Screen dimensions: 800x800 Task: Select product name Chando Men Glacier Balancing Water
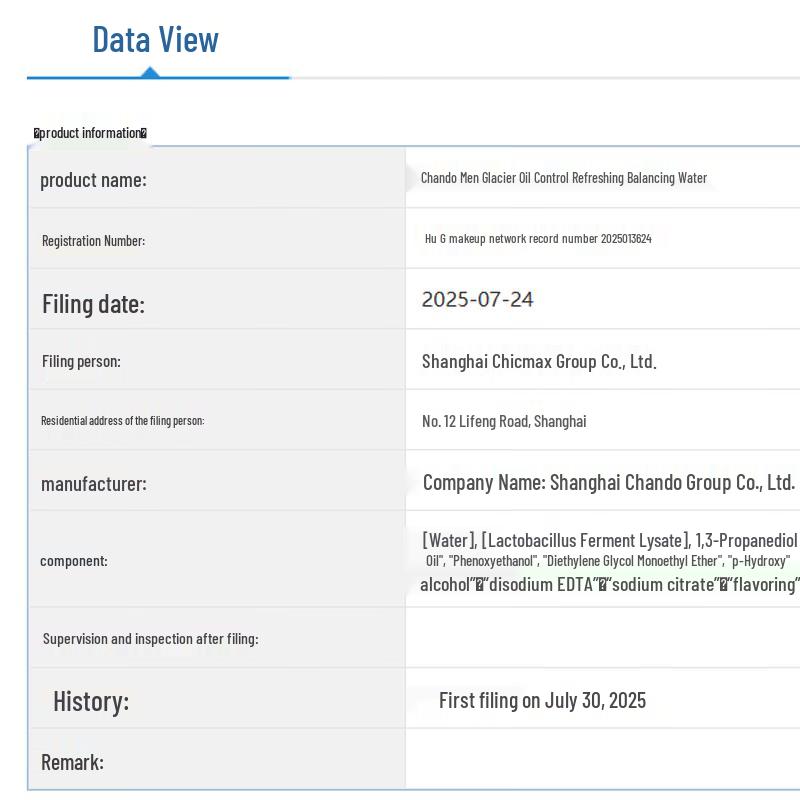[x=564, y=178]
